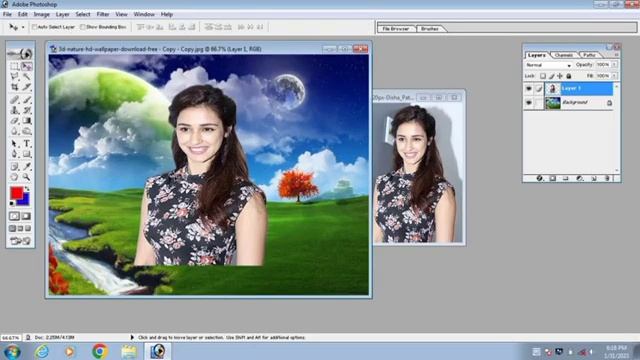640x360 pixels.
Task: Toggle lock image pixels brush icon
Action: 551,76
